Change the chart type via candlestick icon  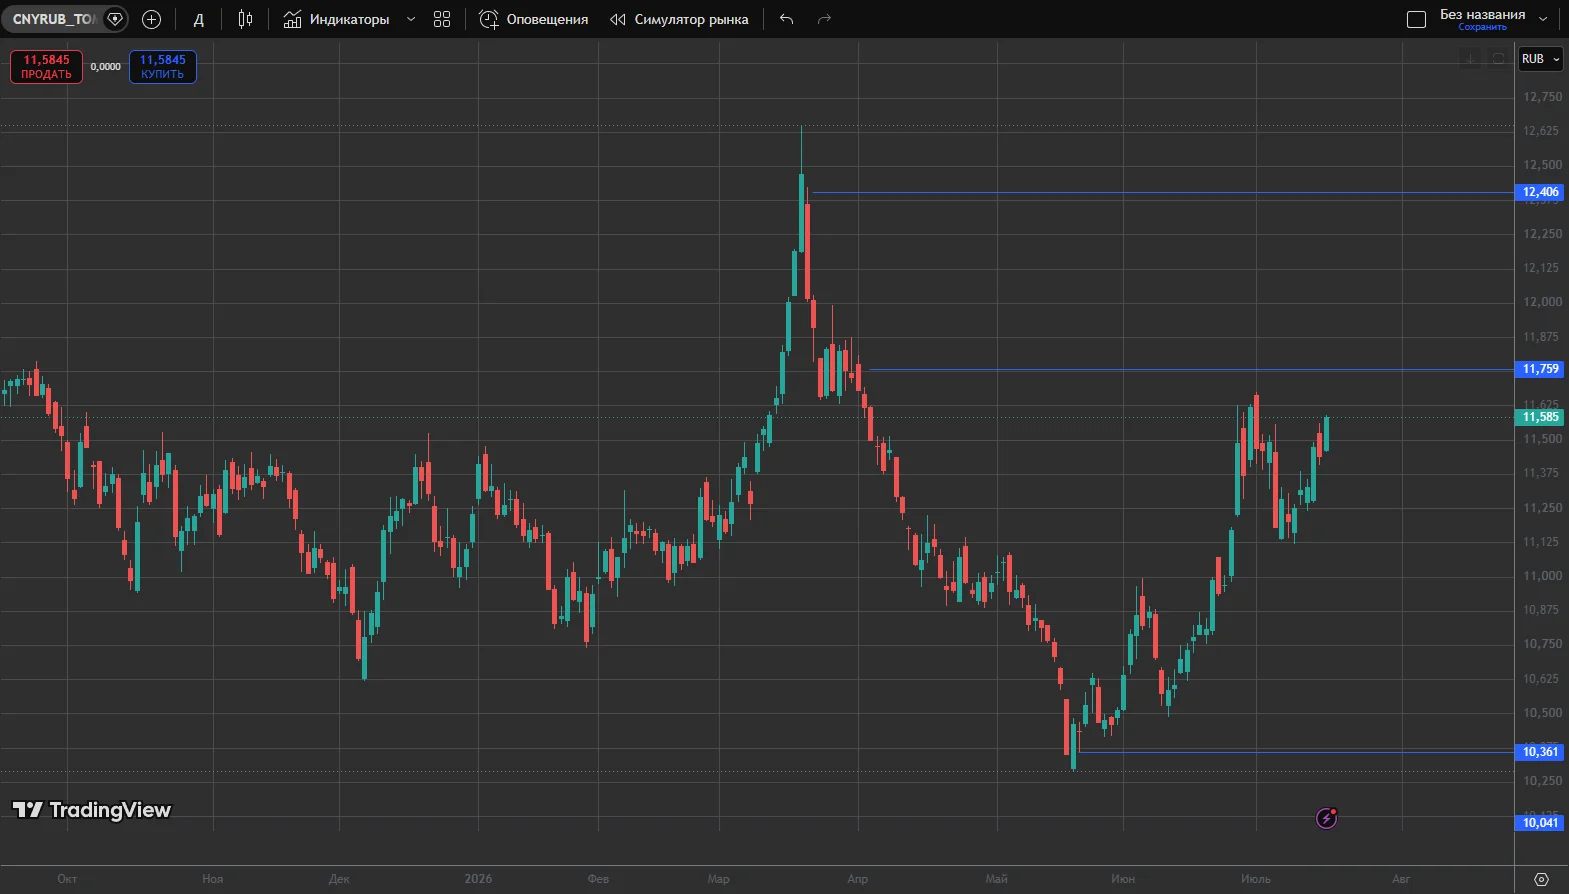245,19
